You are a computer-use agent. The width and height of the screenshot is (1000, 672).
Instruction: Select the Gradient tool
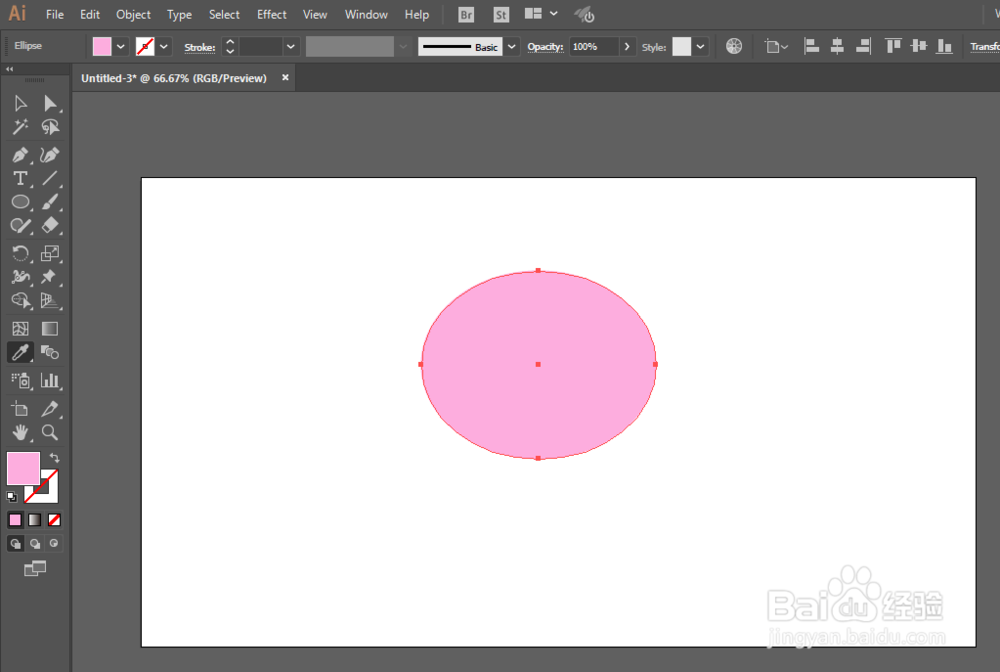click(50, 328)
